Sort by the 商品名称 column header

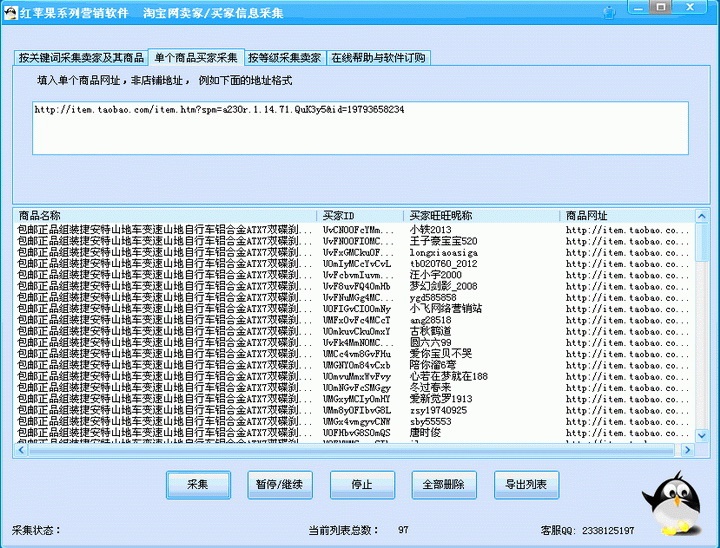165,215
